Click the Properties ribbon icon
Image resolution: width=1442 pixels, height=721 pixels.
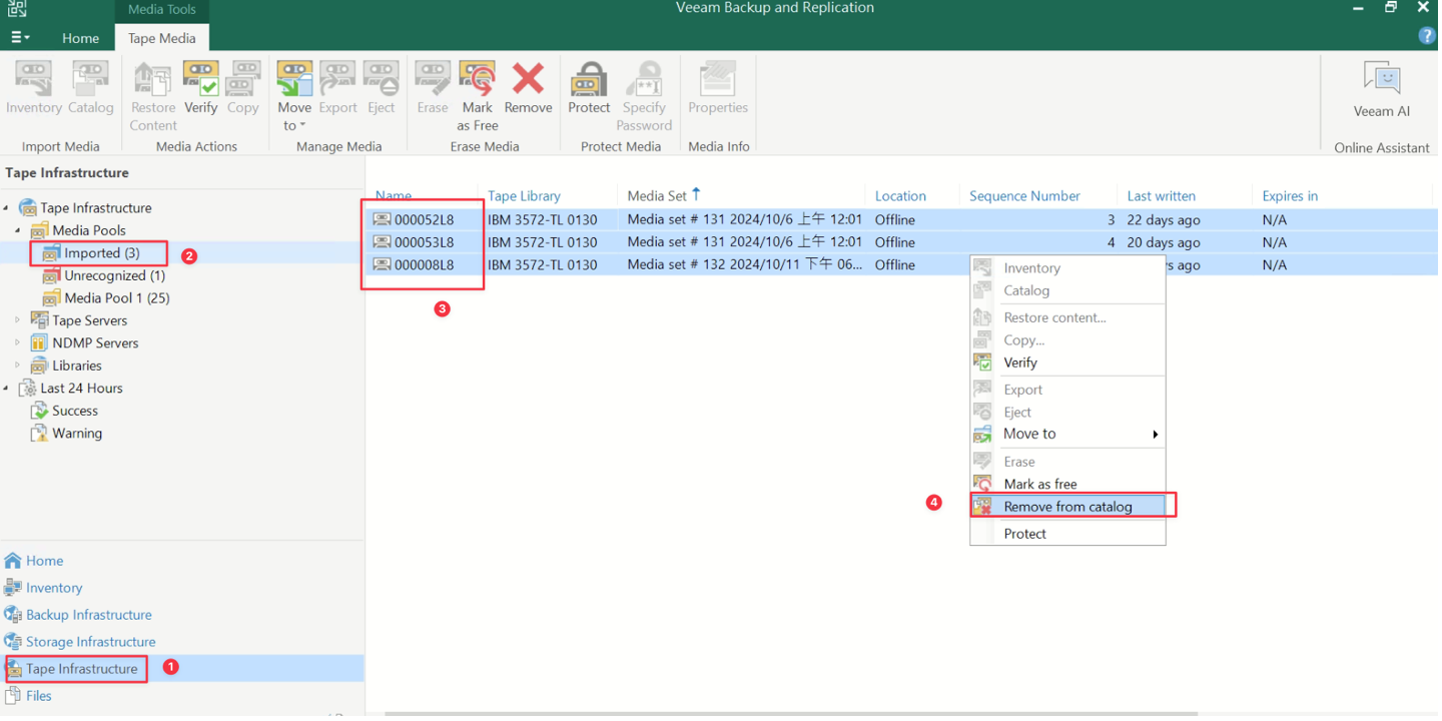[x=718, y=88]
